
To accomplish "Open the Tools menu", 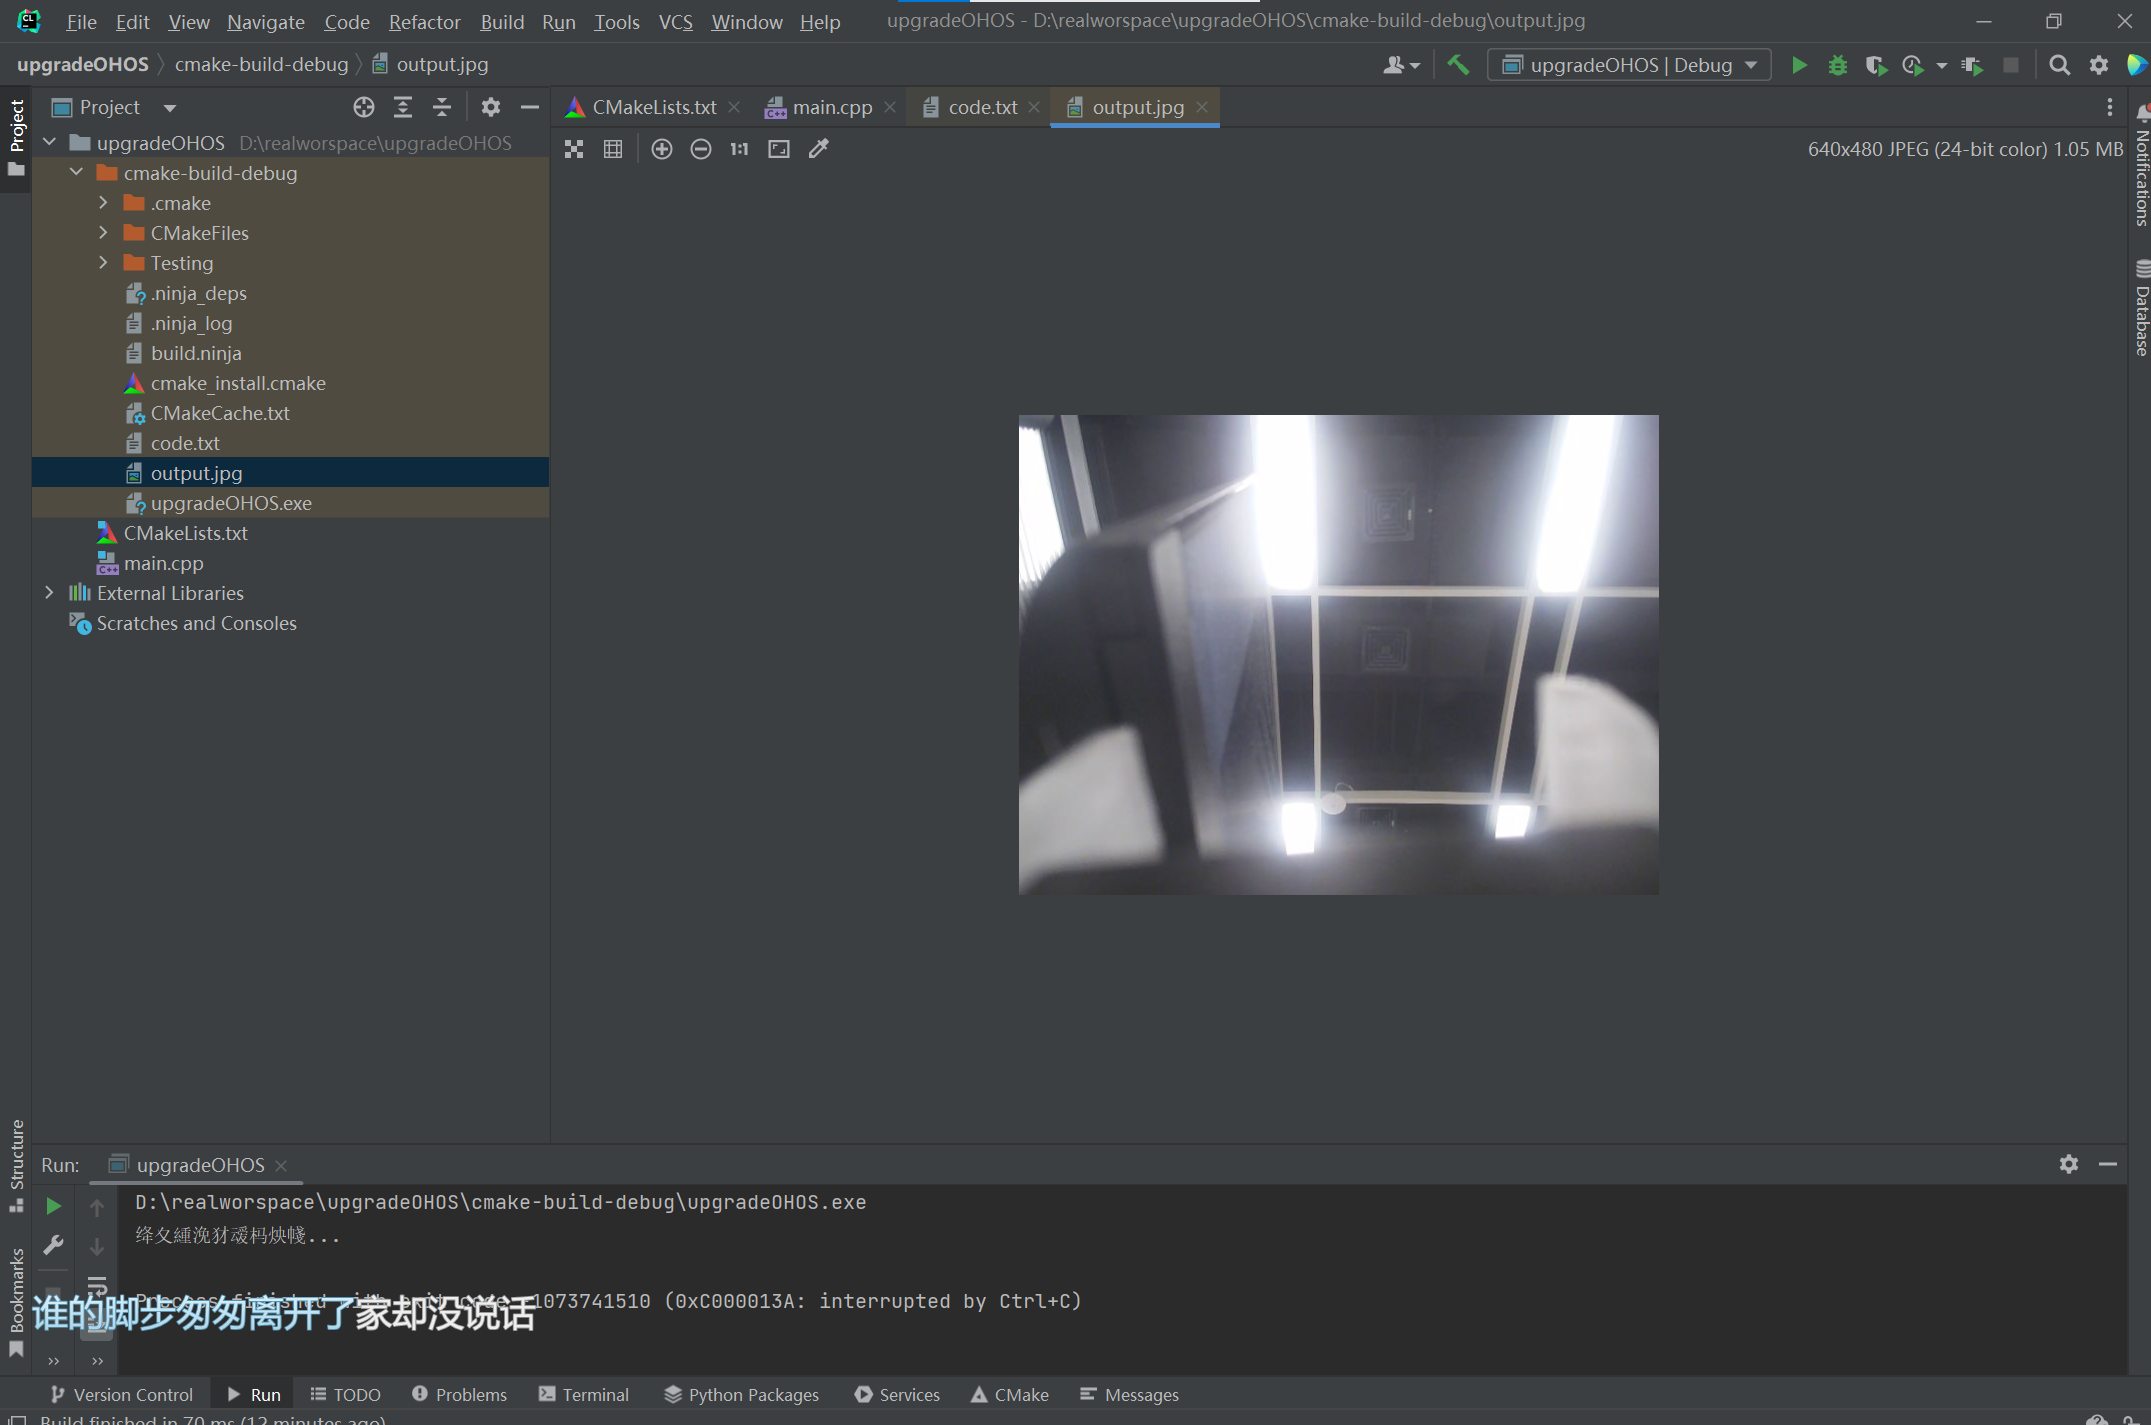I will [x=616, y=22].
